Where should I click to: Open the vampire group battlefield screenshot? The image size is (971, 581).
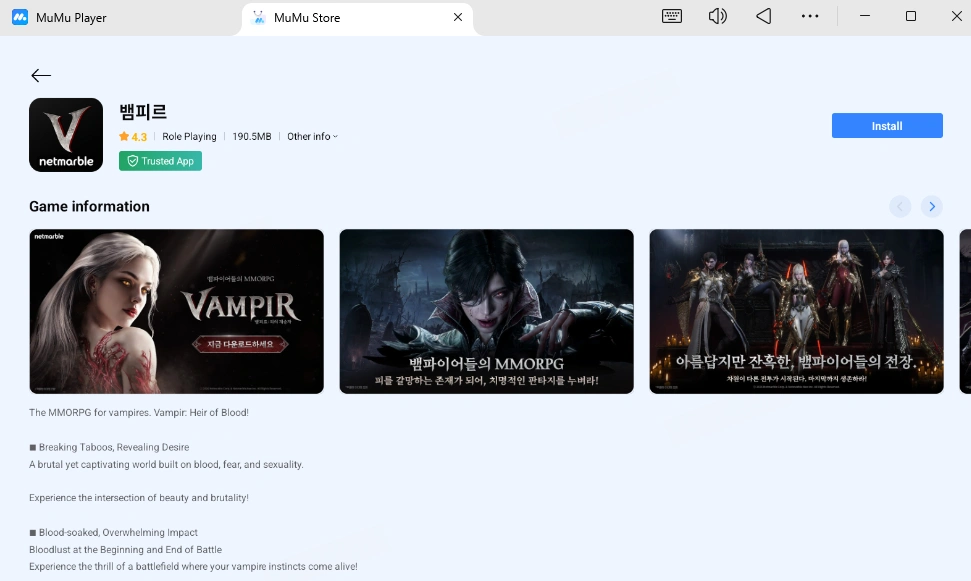796,312
